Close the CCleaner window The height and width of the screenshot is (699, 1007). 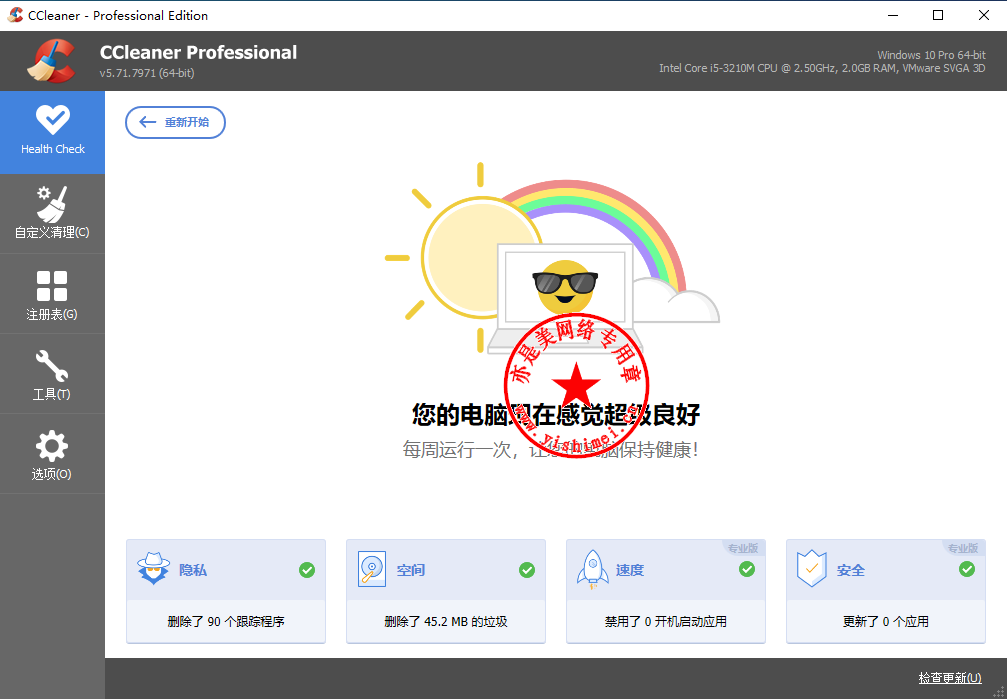click(984, 15)
